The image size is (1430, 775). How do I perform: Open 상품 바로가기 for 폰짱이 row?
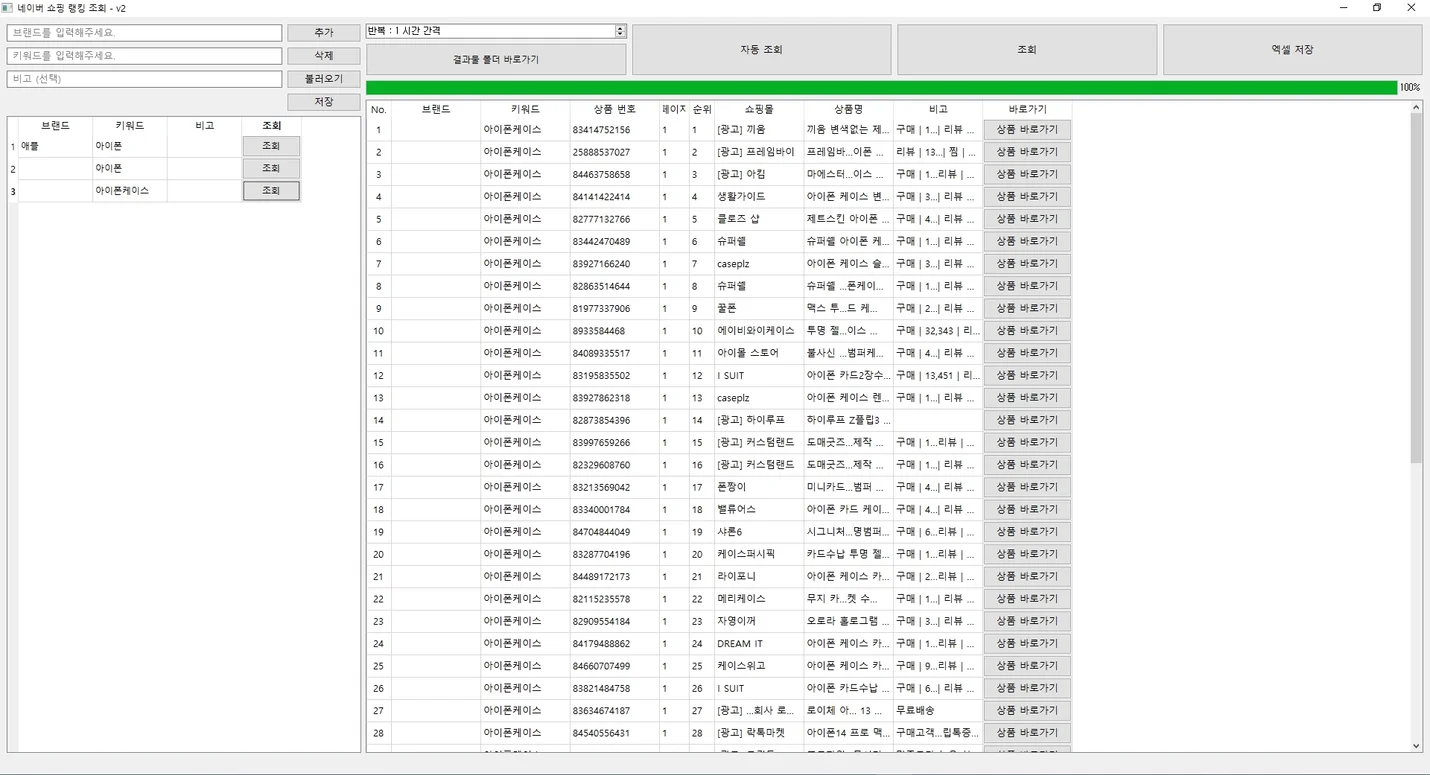pos(1027,487)
